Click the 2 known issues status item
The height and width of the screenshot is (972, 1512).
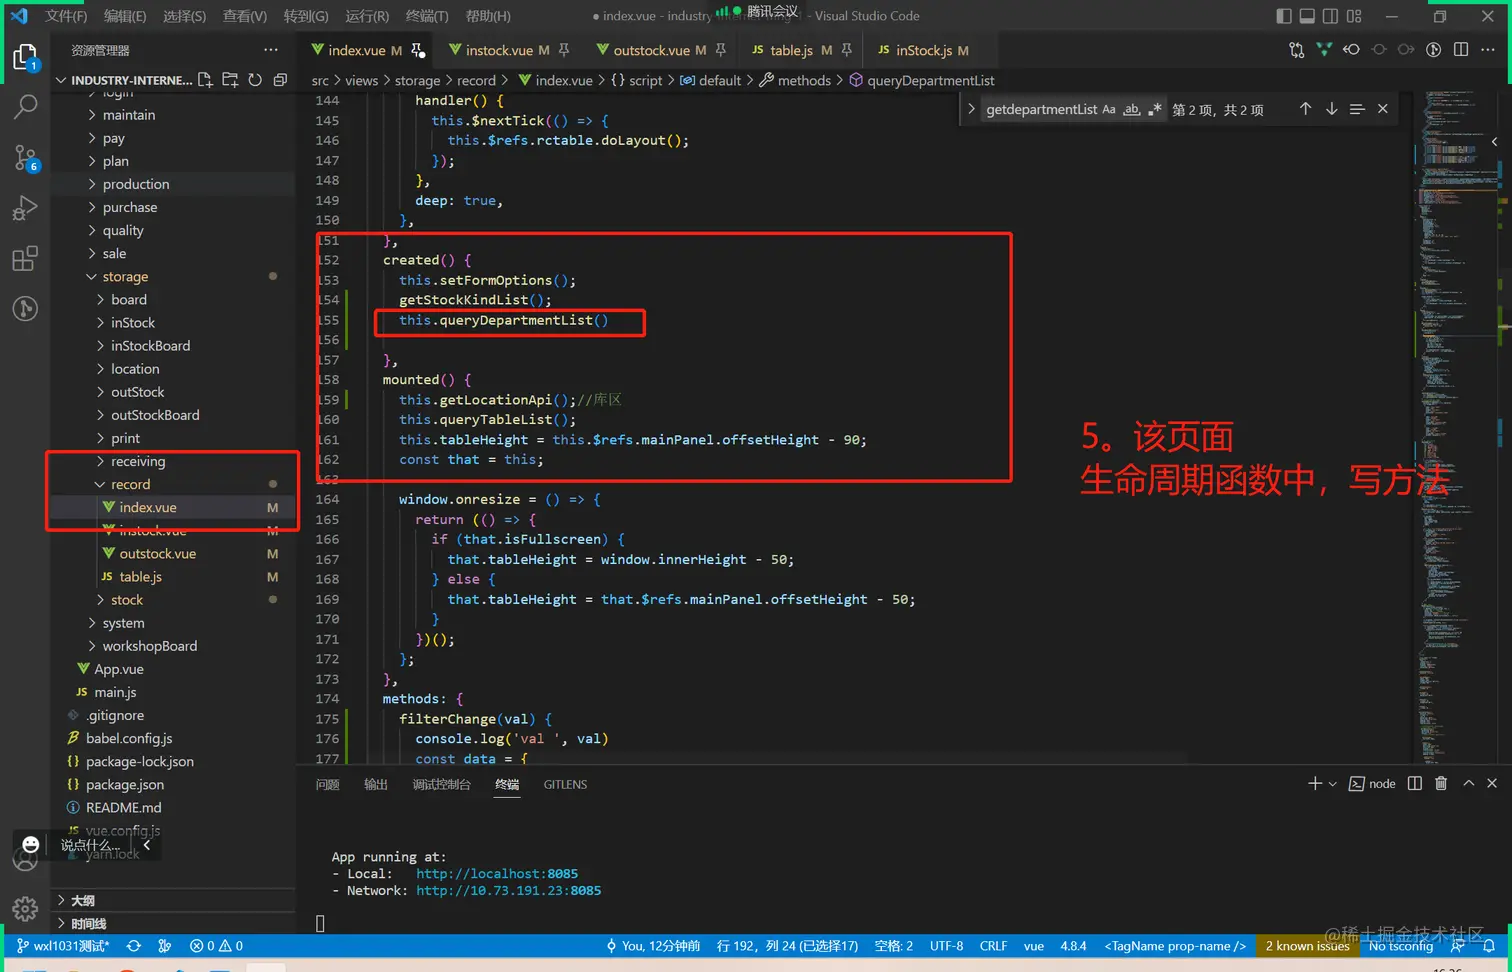1307,946
